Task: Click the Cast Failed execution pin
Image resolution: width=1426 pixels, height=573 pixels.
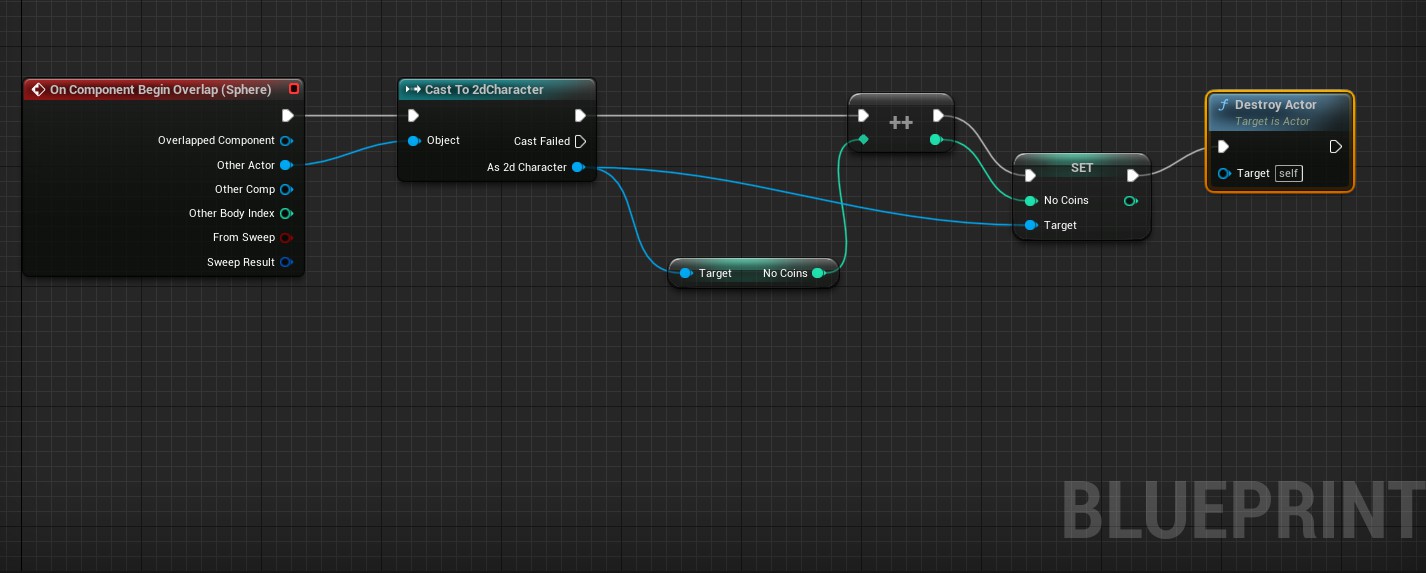Action: 580,141
